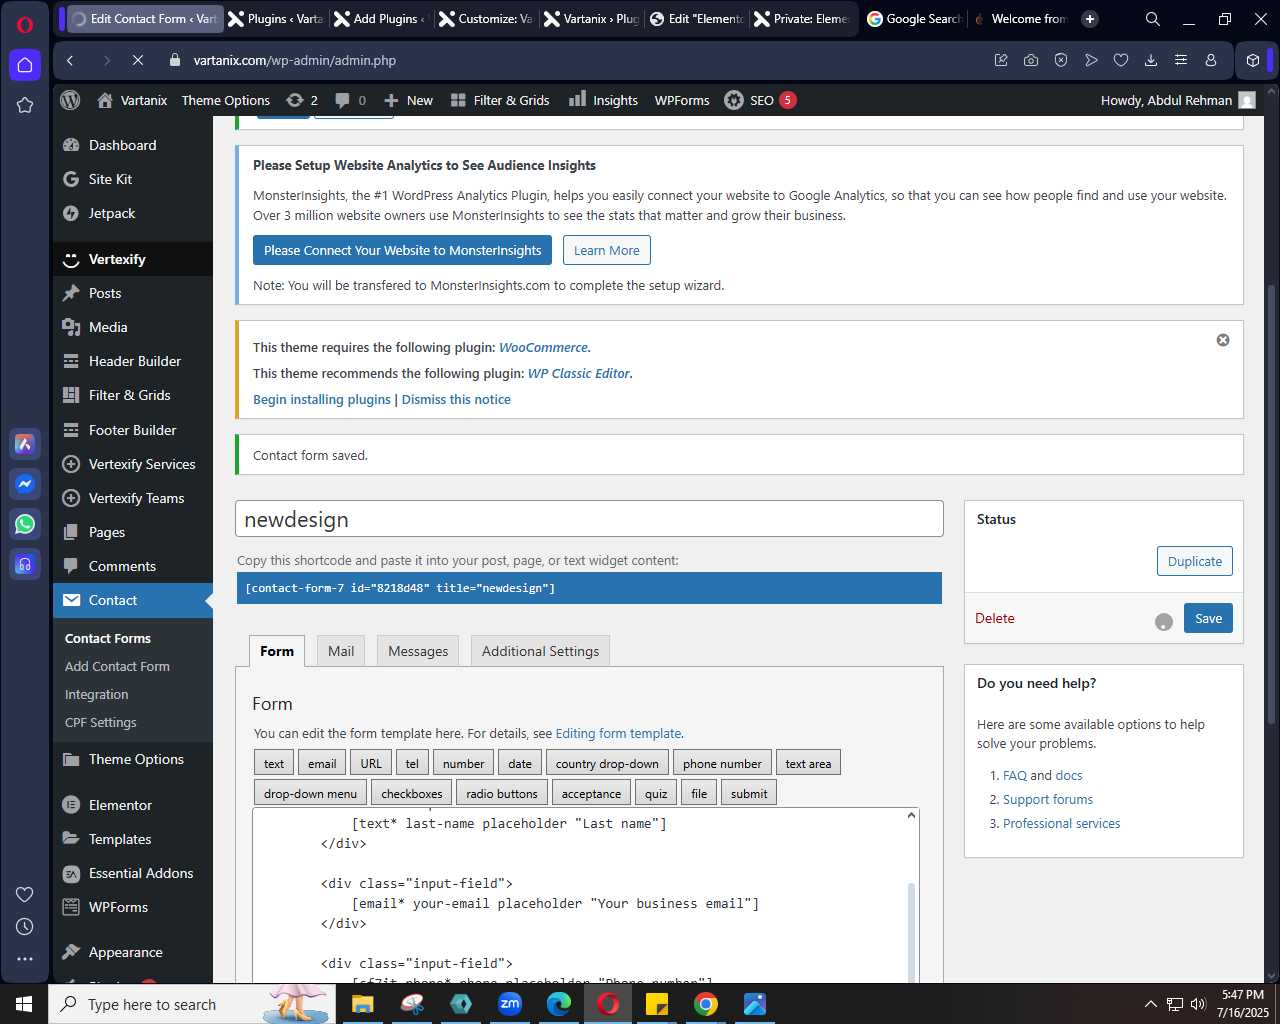
Task: Open comments bubble in admin bar
Action: coord(350,100)
